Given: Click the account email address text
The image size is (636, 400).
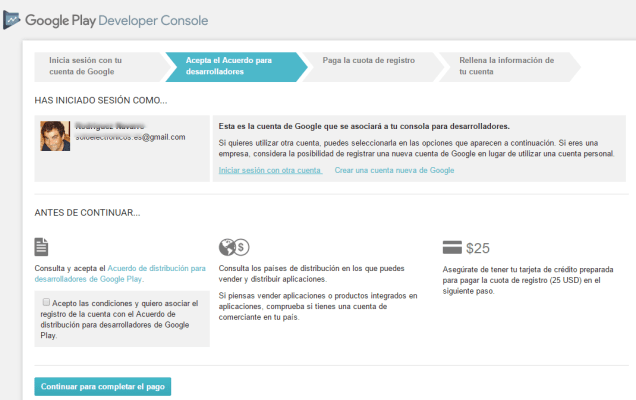Looking at the screenshot, I should click(130, 137).
